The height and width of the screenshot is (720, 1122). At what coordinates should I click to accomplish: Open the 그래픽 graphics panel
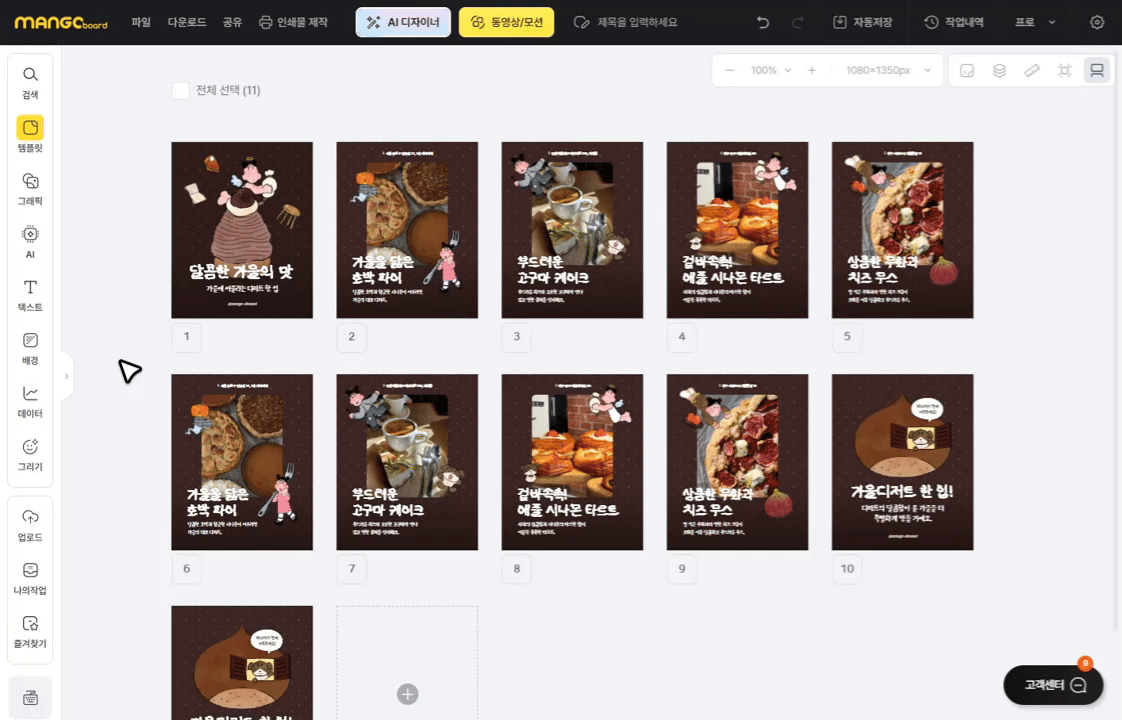click(30, 188)
